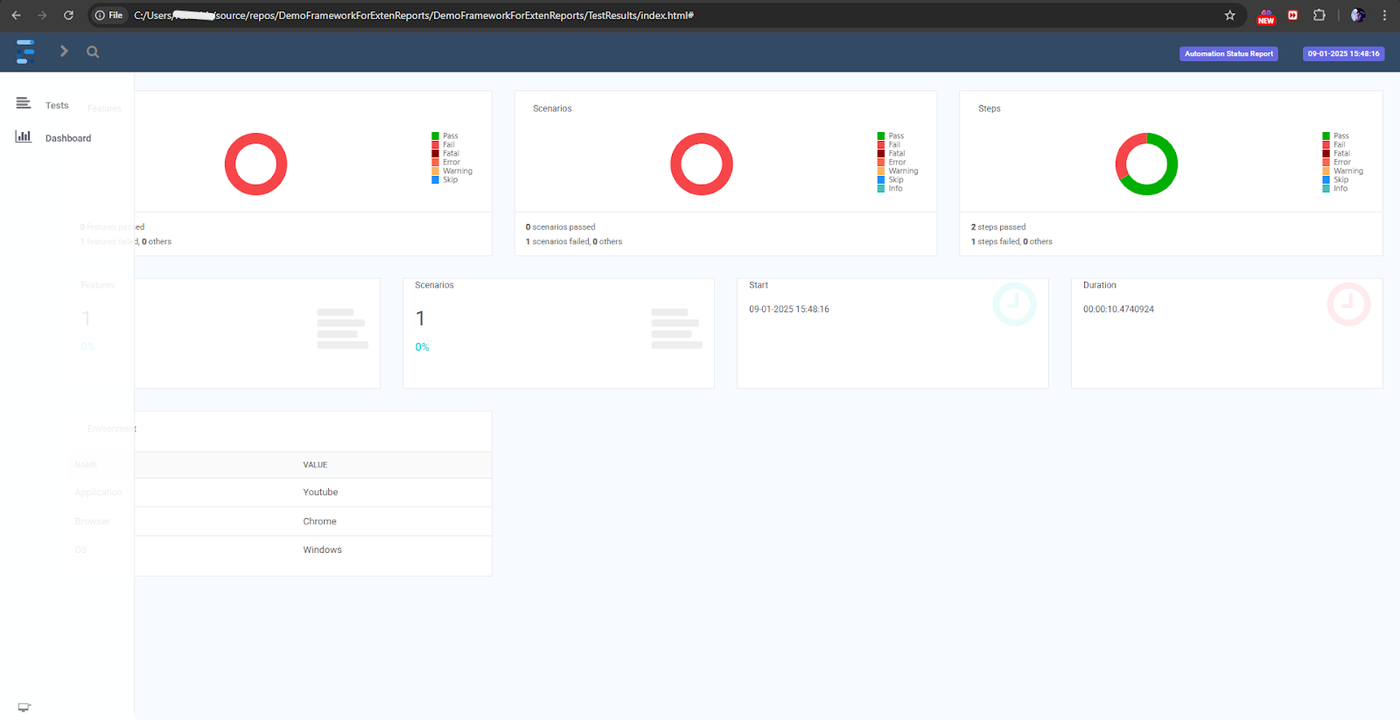Click the Youtube value in the Environment table
The height and width of the screenshot is (720, 1400).
pyautogui.click(x=320, y=492)
